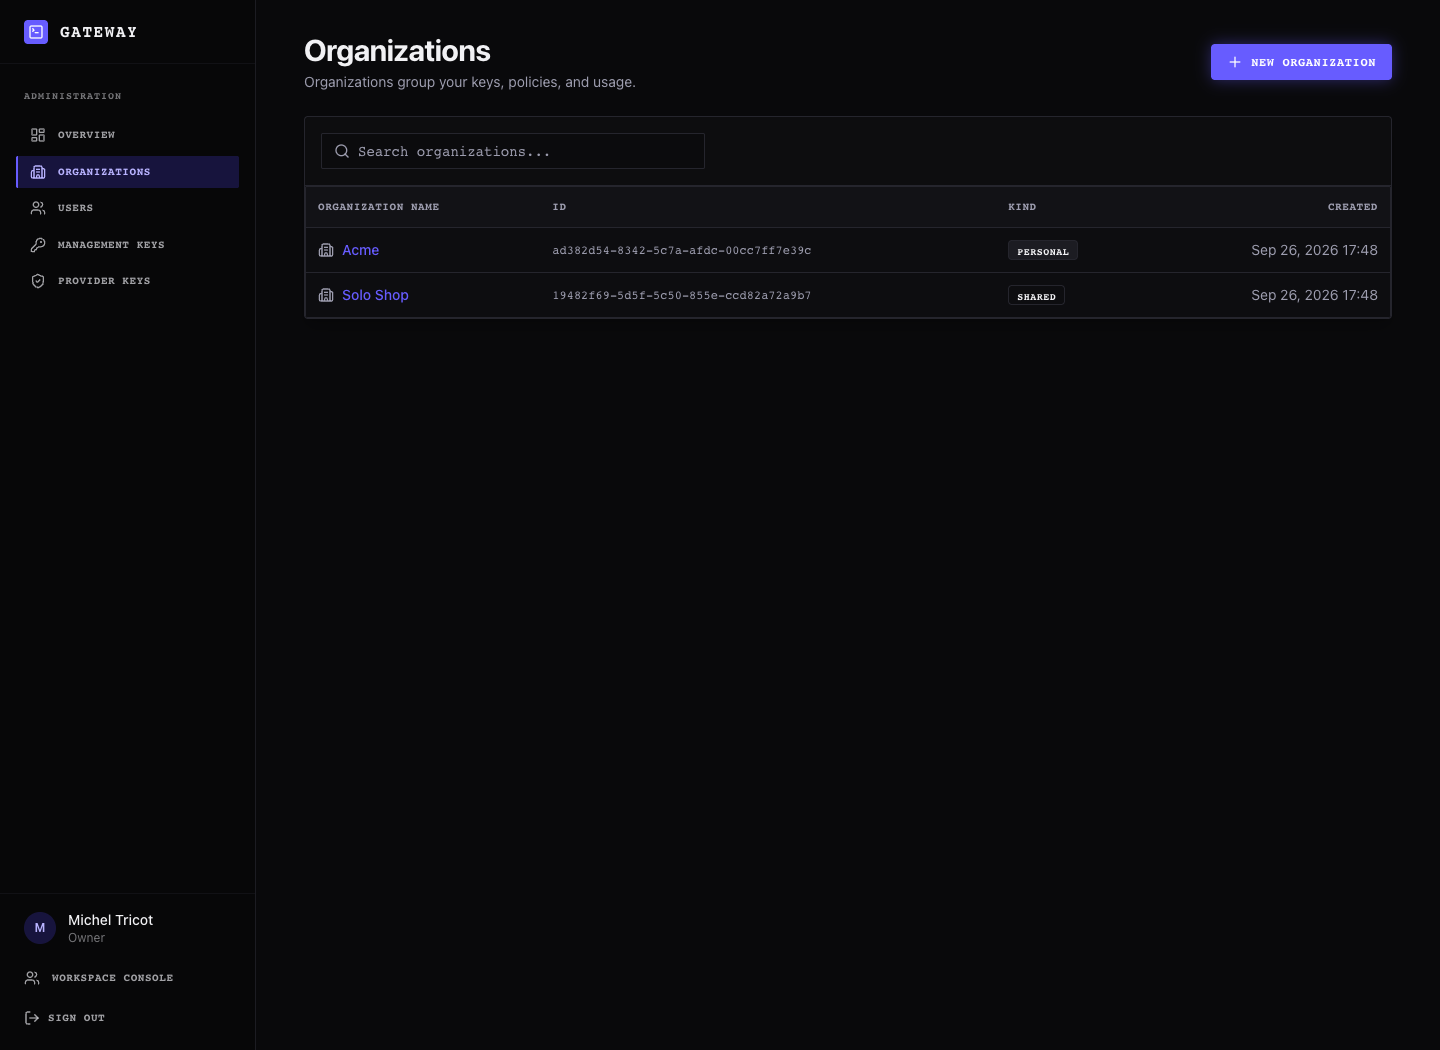Viewport: 1440px width, 1050px height.
Task: Open the Overview menu item
Action: tap(128, 135)
